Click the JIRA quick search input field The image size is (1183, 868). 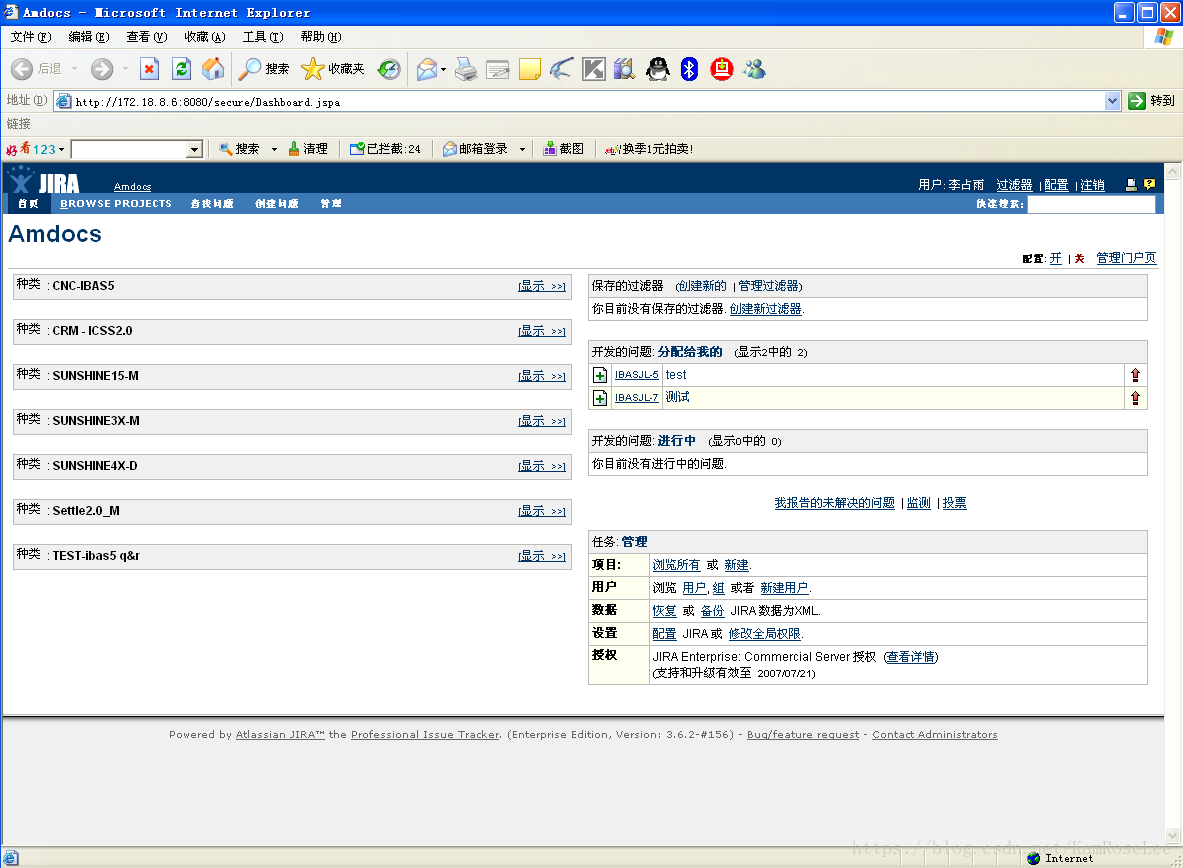pyautogui.click(x=1091, y=204)
